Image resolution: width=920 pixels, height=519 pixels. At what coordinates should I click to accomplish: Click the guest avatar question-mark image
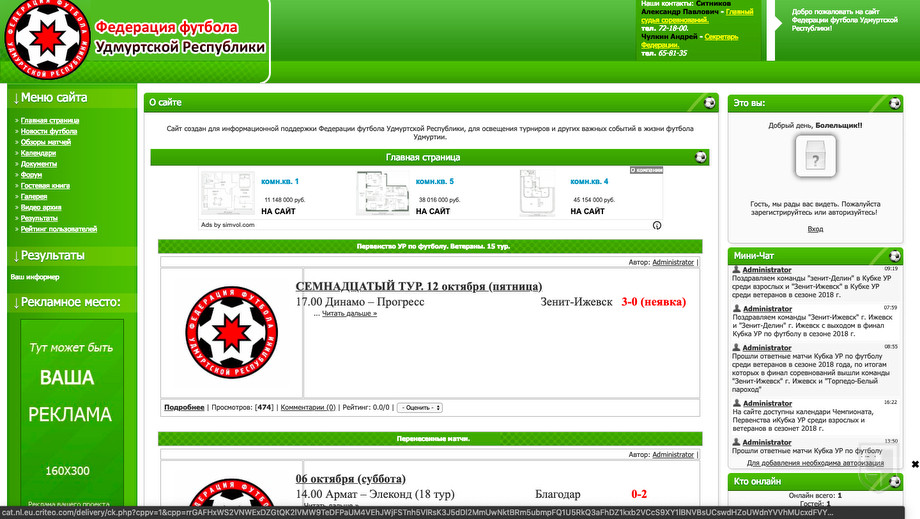815,156
